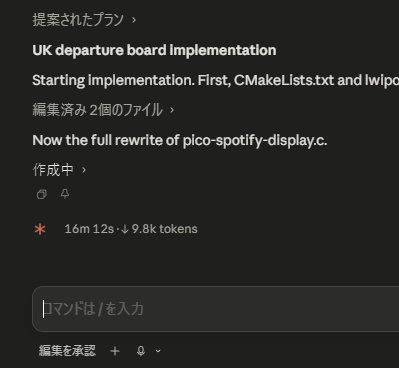The image size is (399, 368).
Task: Select the UK departure board implementation heading
Action: pos(154,50)
